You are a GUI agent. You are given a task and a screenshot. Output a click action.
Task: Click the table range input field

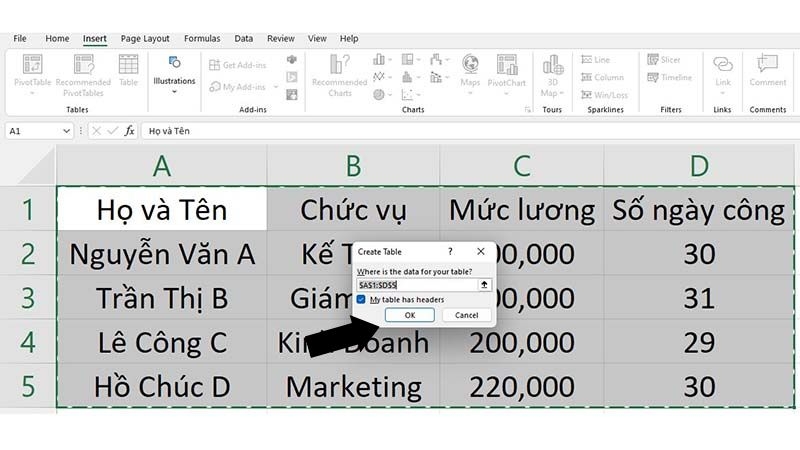pyautogui.click(x=417, y=285)
